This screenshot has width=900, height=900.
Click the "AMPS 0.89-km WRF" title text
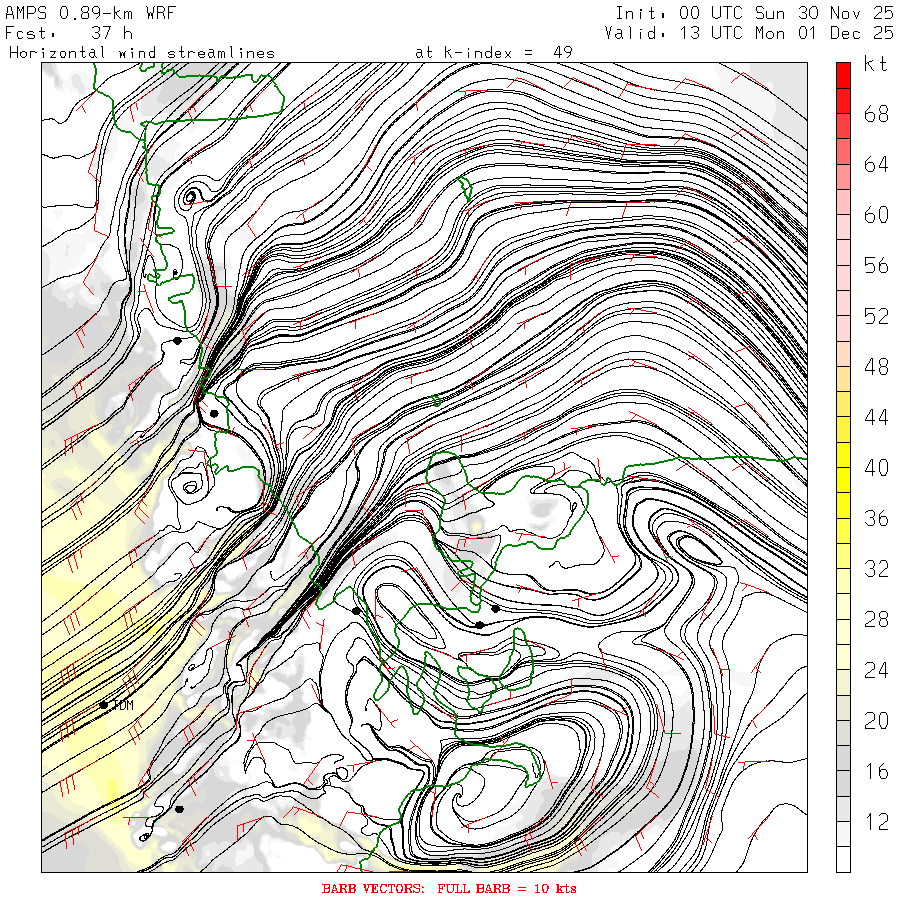(90, 13)
